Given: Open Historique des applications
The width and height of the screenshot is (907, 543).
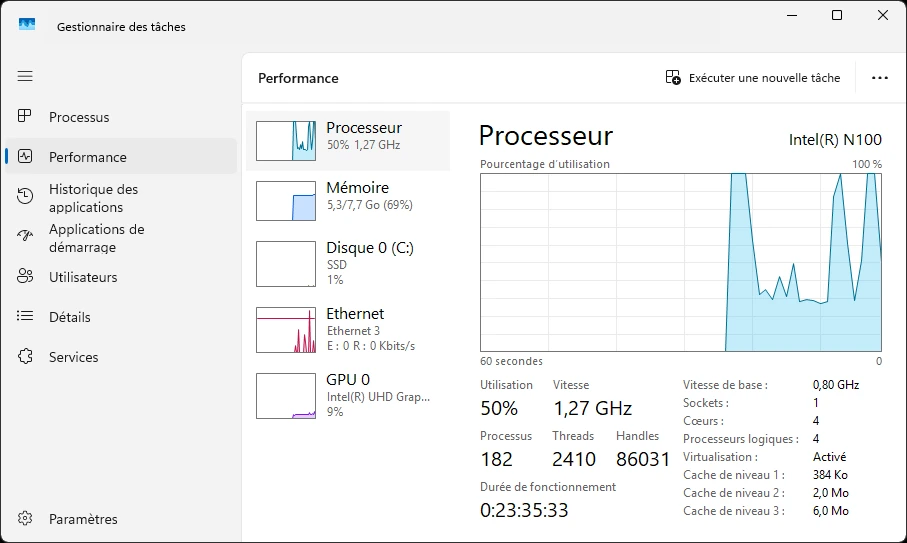Looking at the screenshot, I should [x=121, y=198].
